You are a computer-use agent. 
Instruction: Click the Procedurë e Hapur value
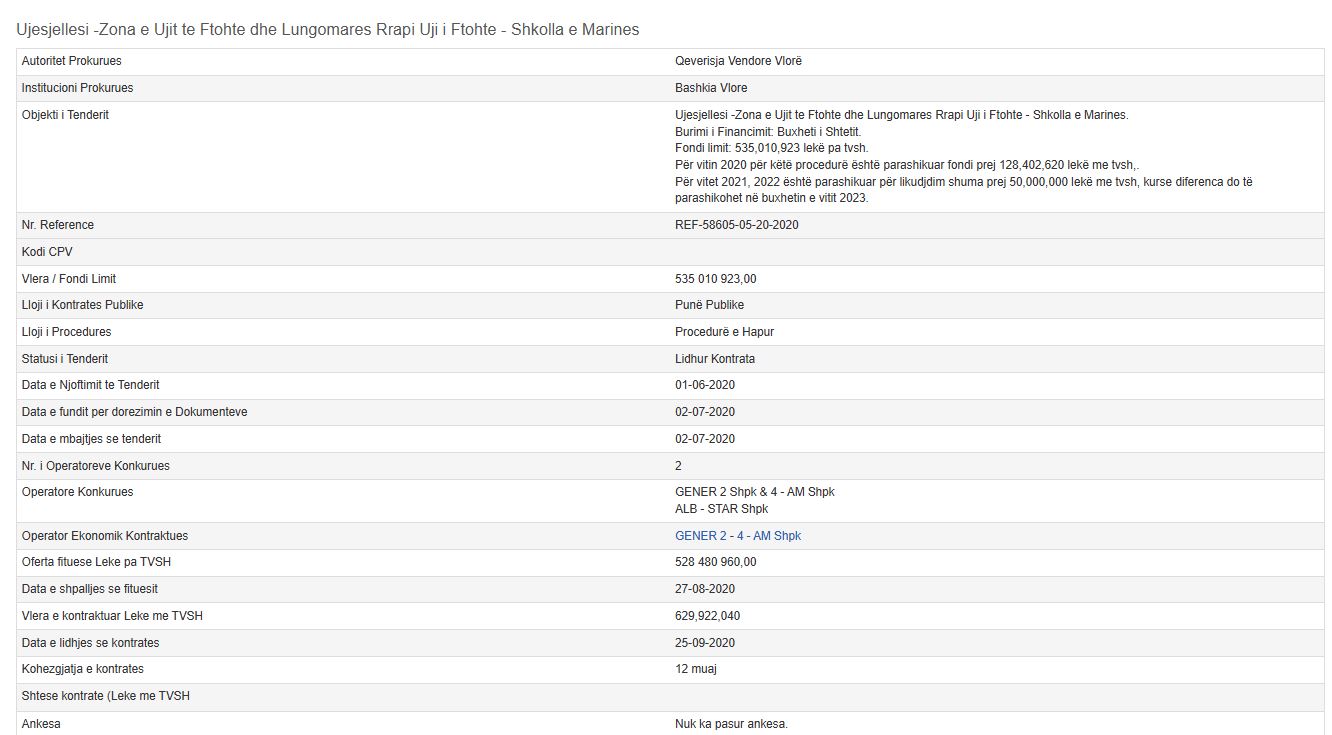point(724,332)
